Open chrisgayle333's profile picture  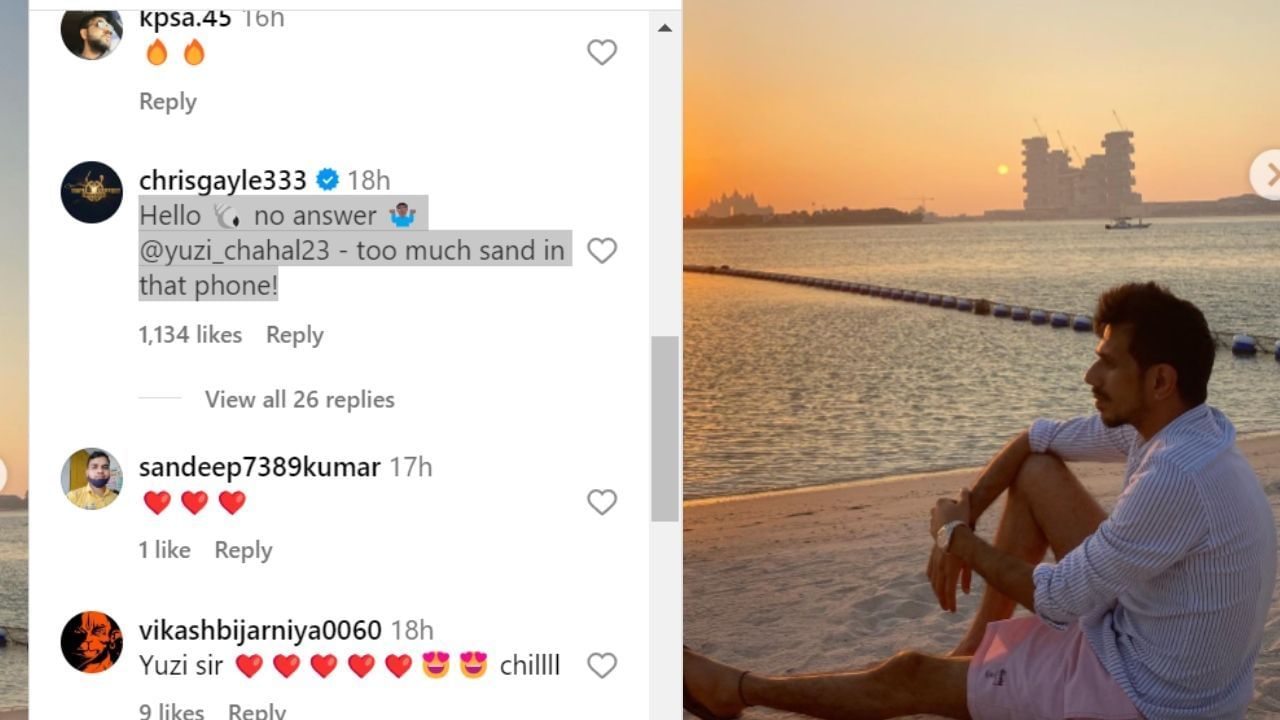pyautogui.click(x=92, y=192)
